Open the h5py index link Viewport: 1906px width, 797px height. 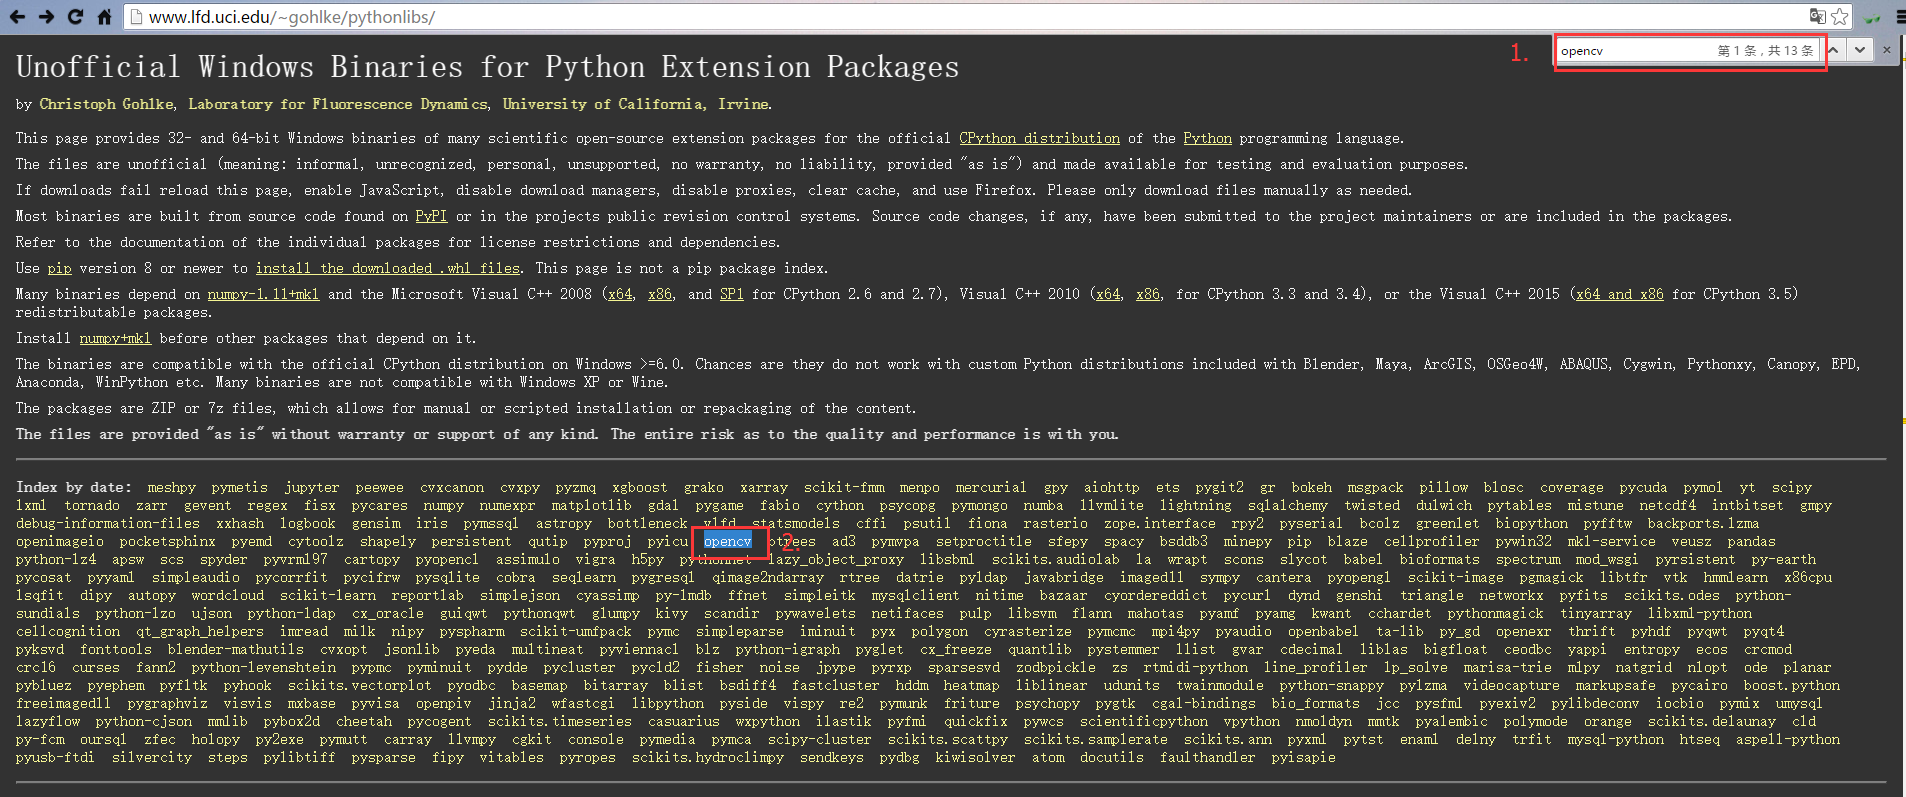pyautogui.click(x=648, y=559)
